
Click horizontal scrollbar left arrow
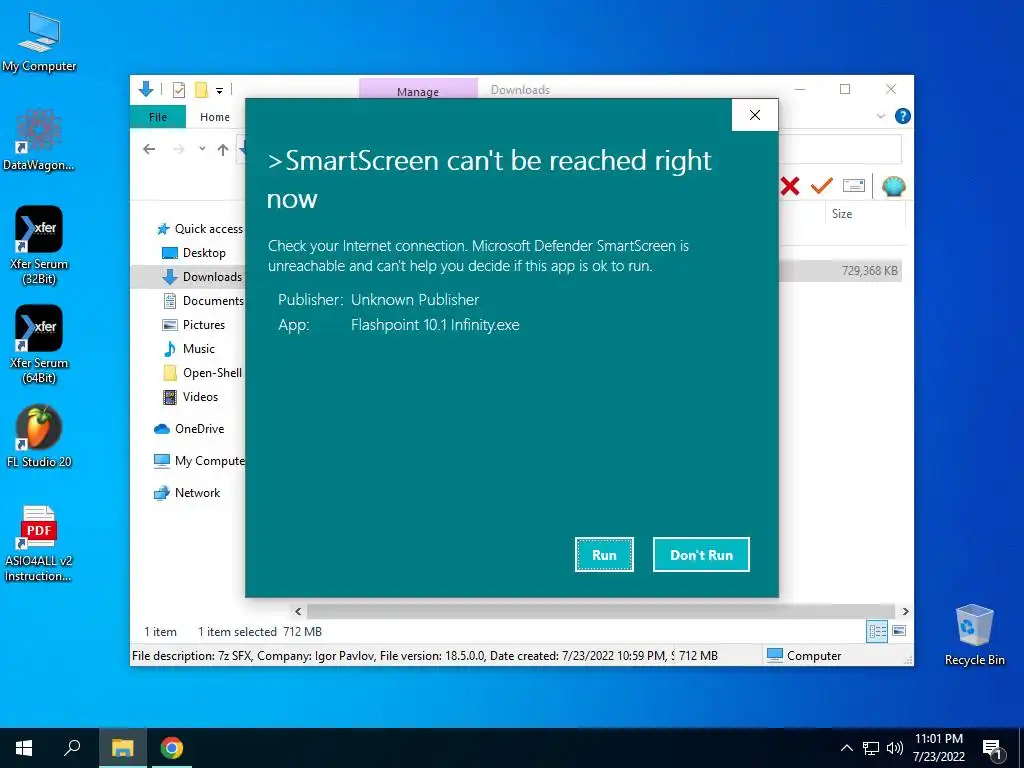click(x=298, y=611)
